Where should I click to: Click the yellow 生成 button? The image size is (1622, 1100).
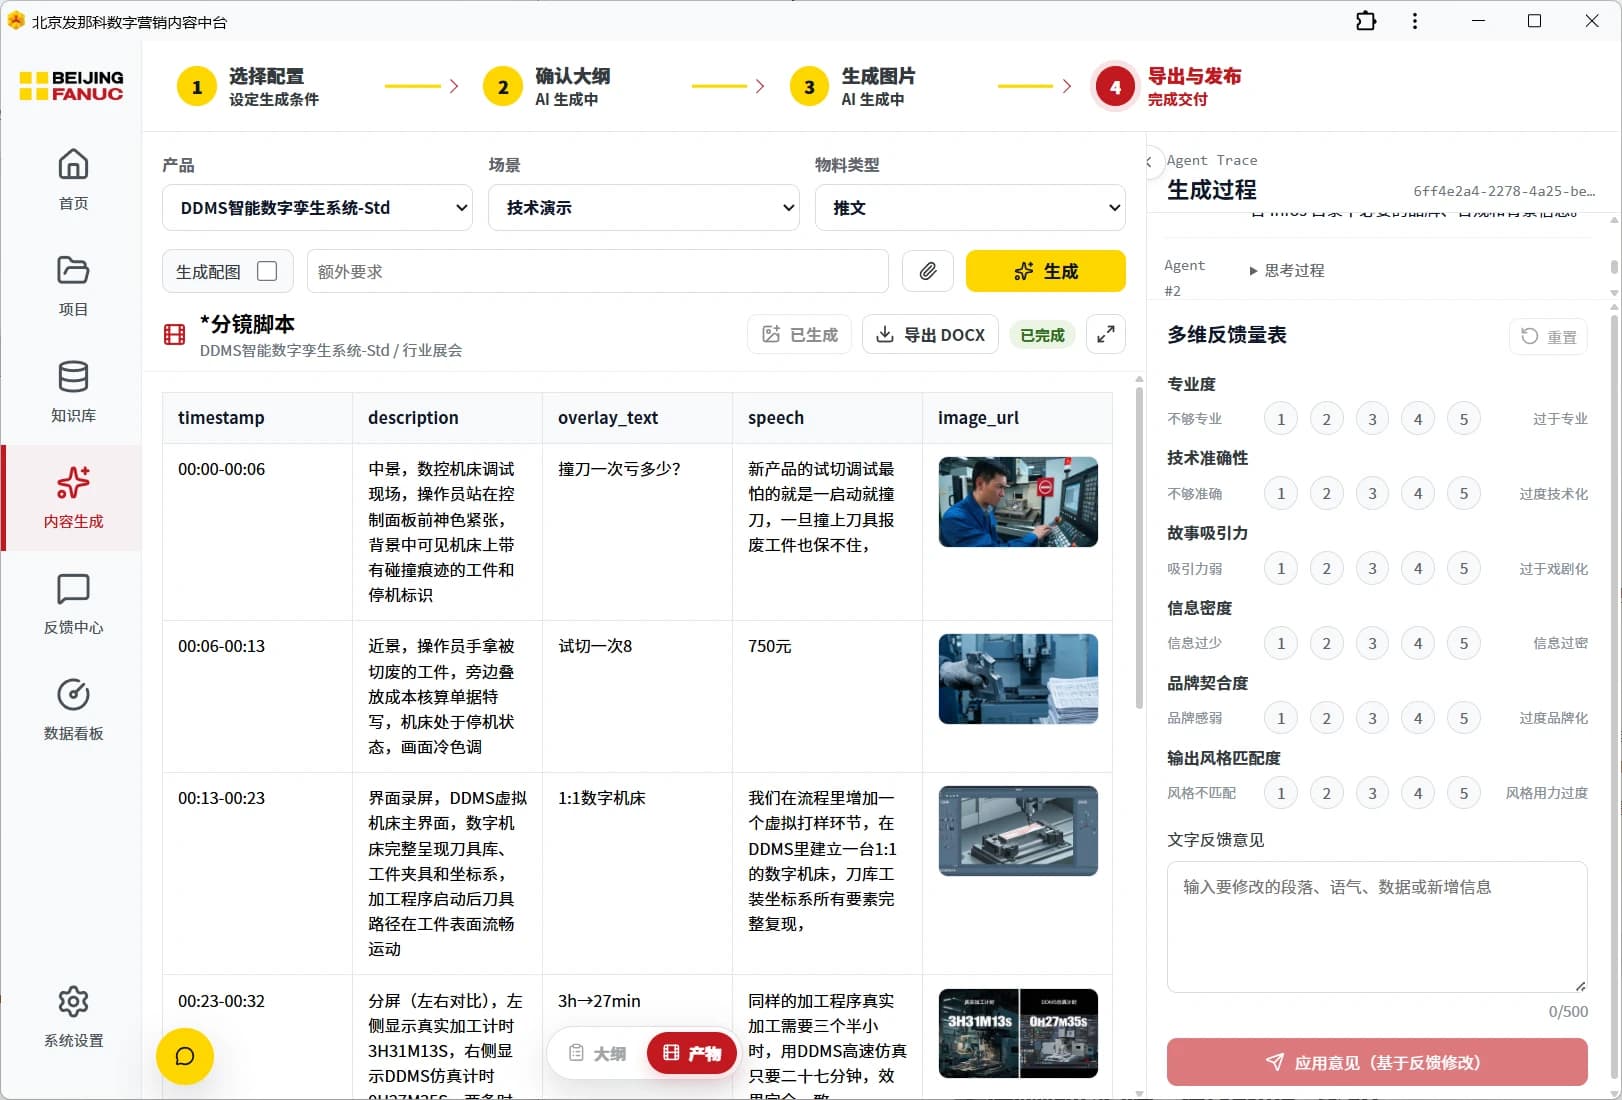click(x=1046, y=271)
